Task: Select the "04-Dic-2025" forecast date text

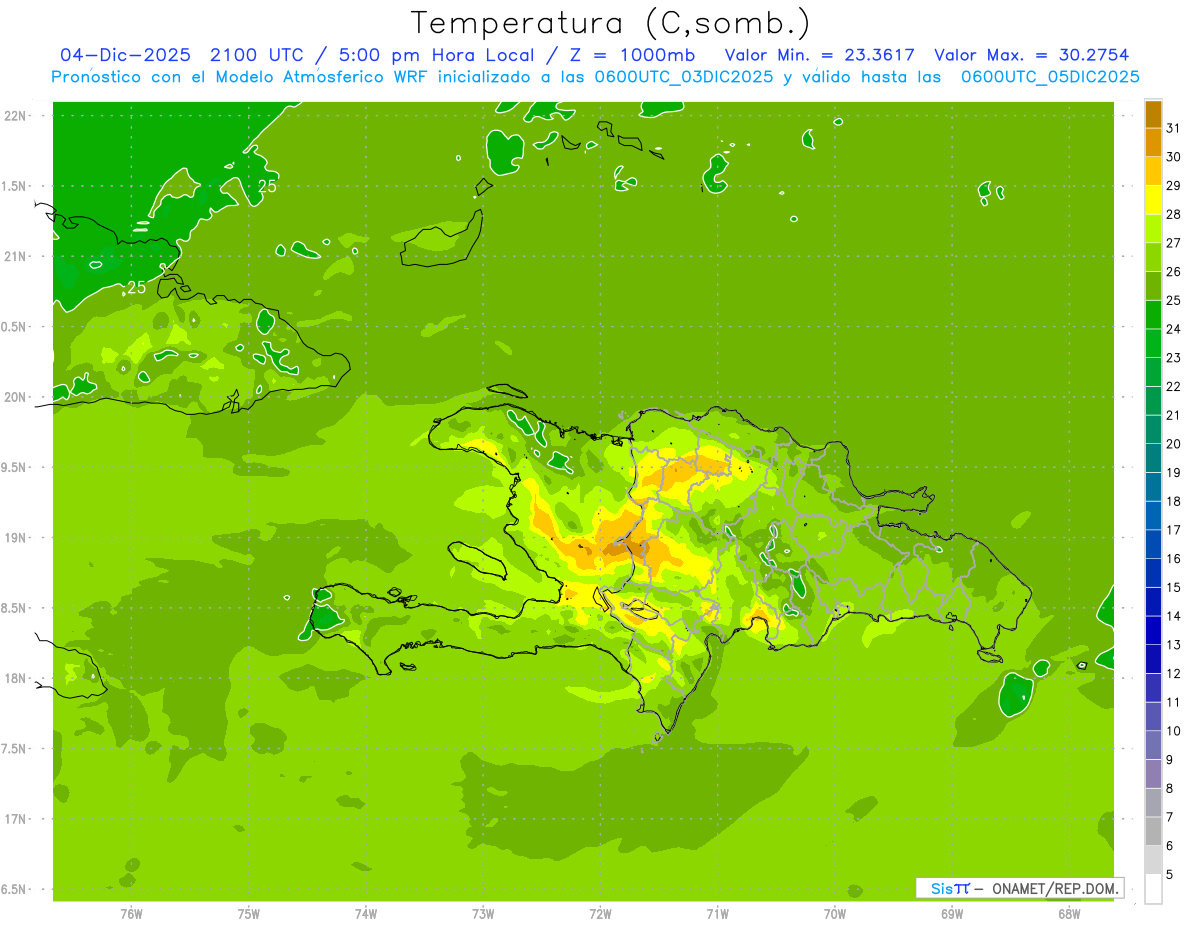Action: click(x=127, y=55)
